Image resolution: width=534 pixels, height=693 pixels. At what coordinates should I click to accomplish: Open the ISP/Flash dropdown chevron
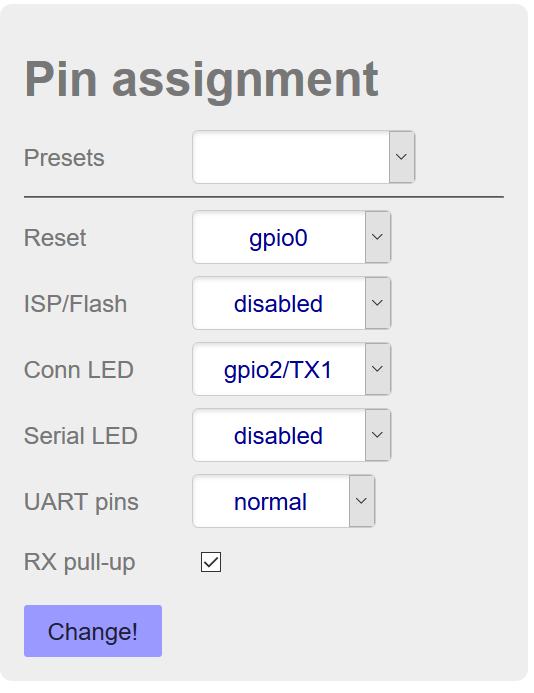[x=378, y=303]
